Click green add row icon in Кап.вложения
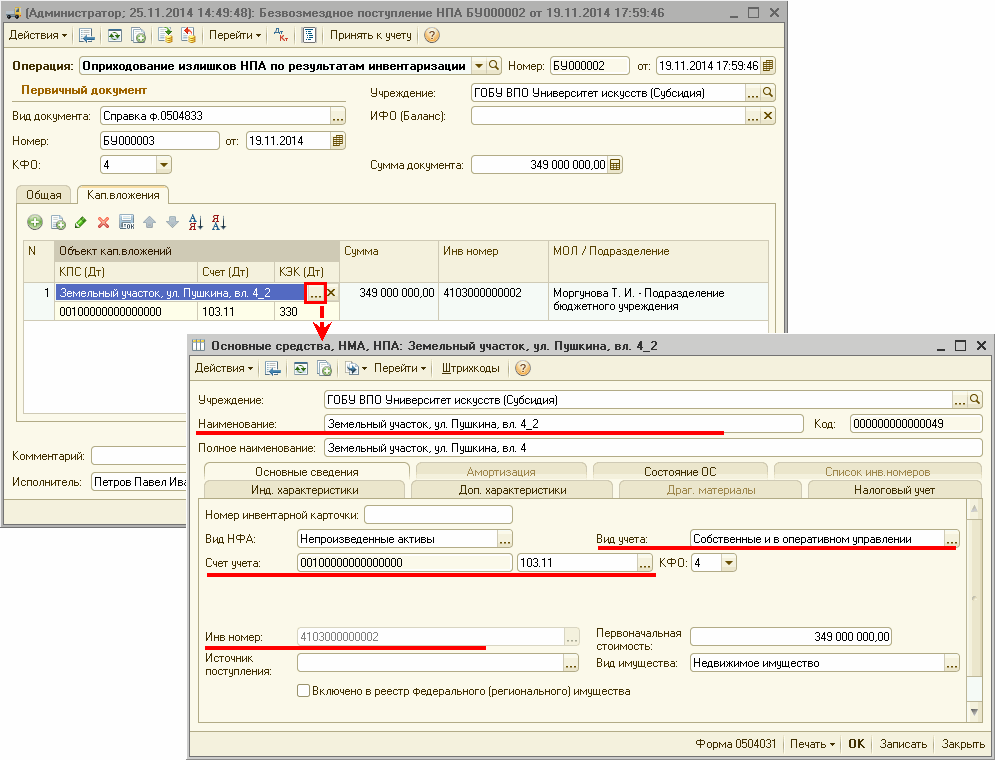The width and height of the screenshot is (995, 760). (35, 222)
